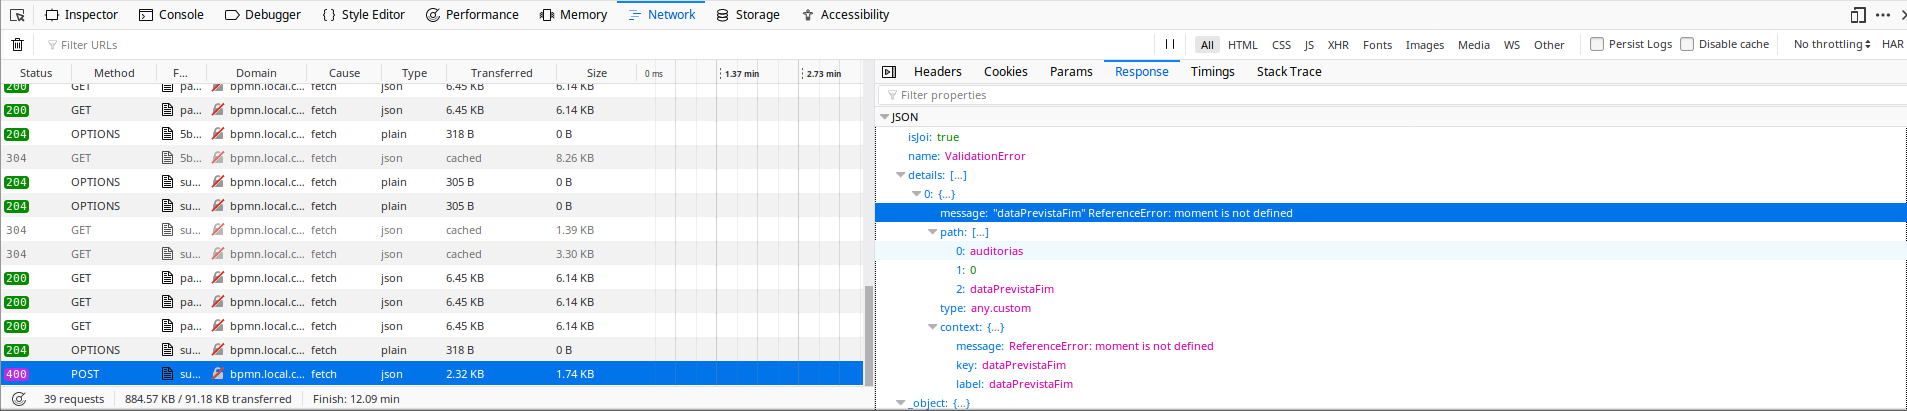Click the Filter properties field
The image size is (1907, 411).
pyautogui.click(x=1391, y=95)
